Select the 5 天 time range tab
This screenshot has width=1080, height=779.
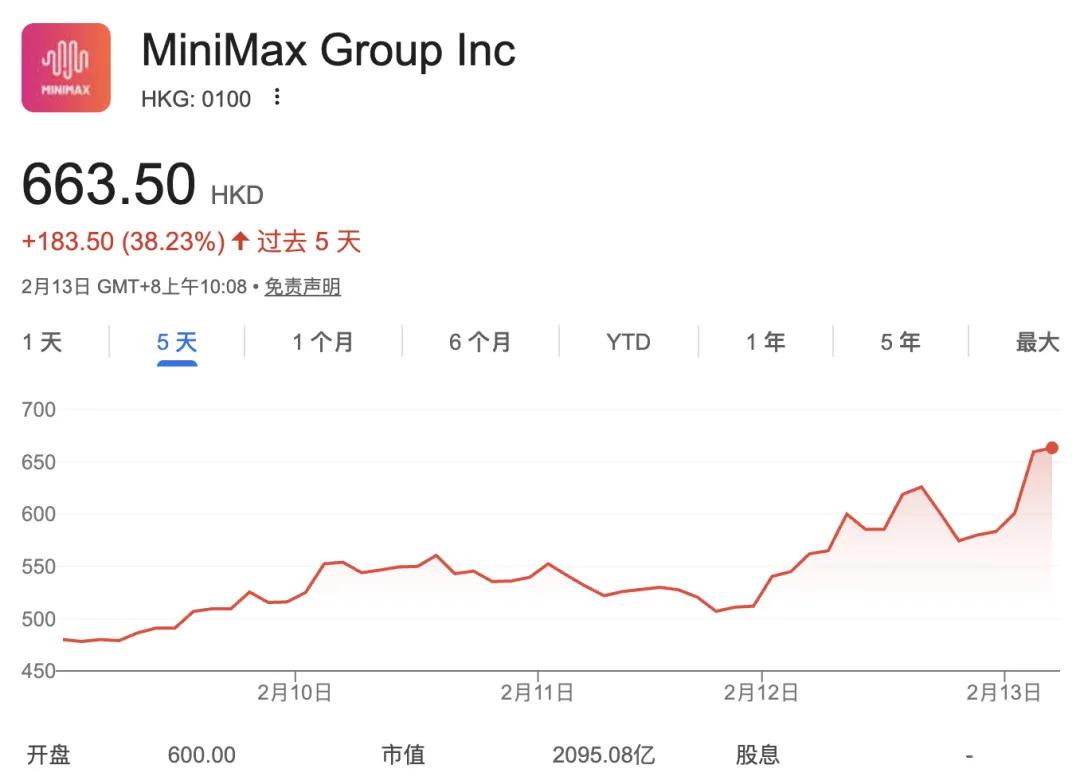[177, 342]
